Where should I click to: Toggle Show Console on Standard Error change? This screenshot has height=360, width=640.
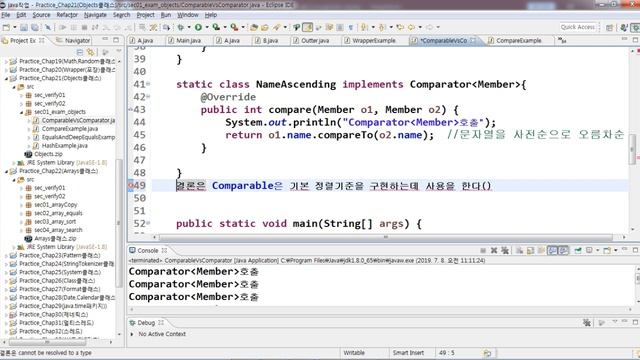(x=563, y=250)
